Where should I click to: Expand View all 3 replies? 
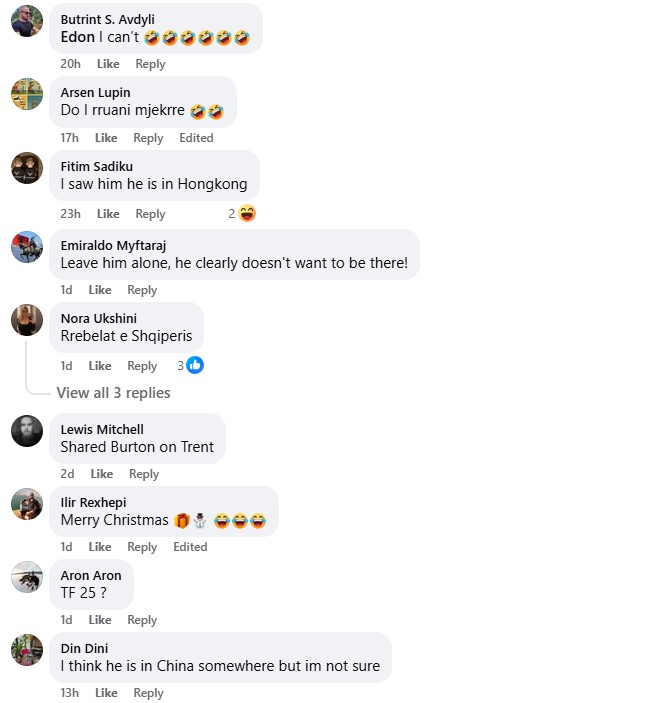(x=113, y=393)
